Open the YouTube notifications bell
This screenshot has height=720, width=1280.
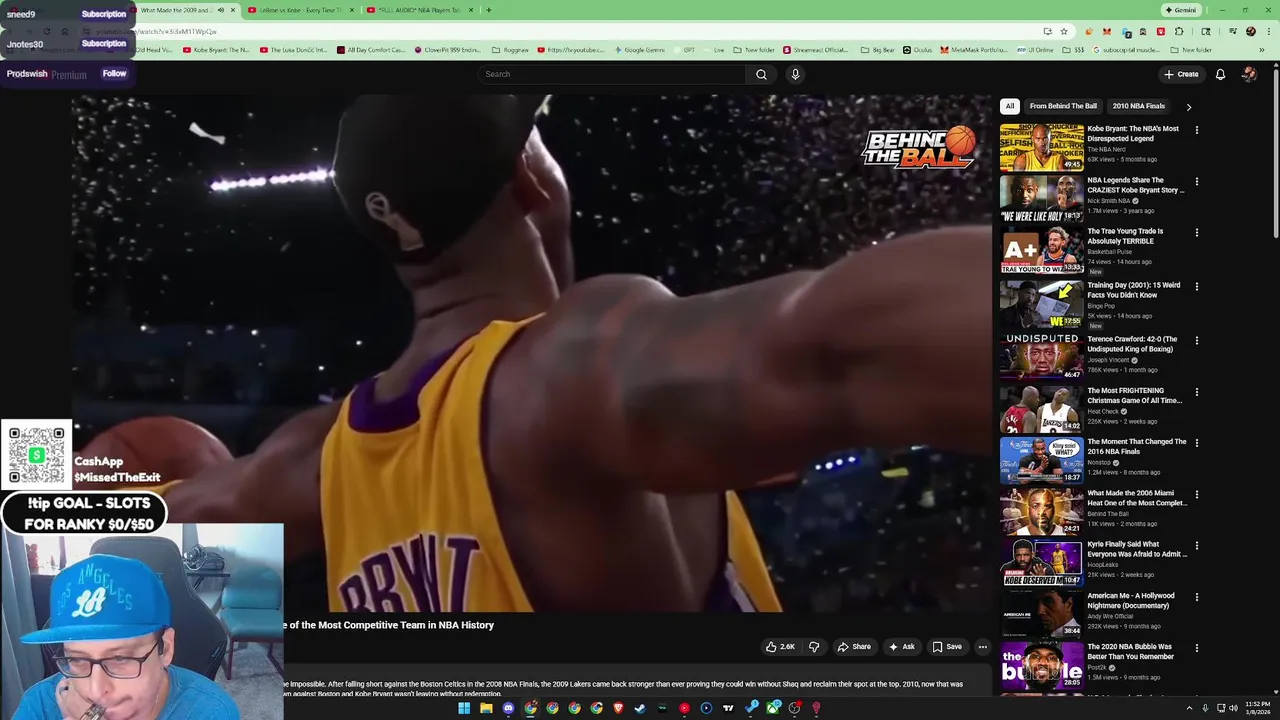tap(1220, 74)
